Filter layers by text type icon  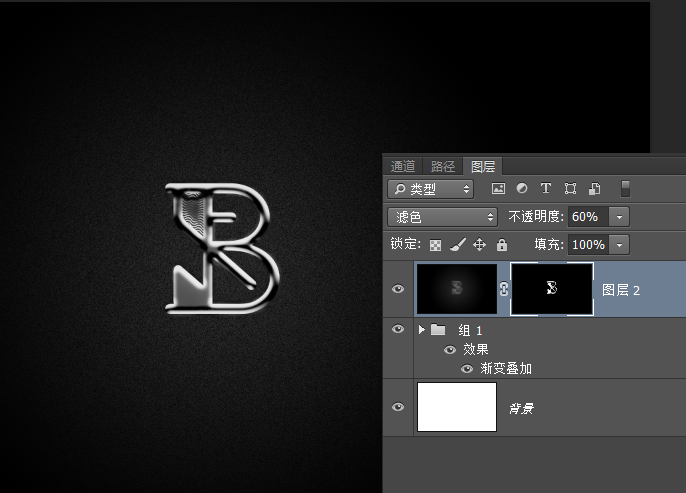coord(546,188)
